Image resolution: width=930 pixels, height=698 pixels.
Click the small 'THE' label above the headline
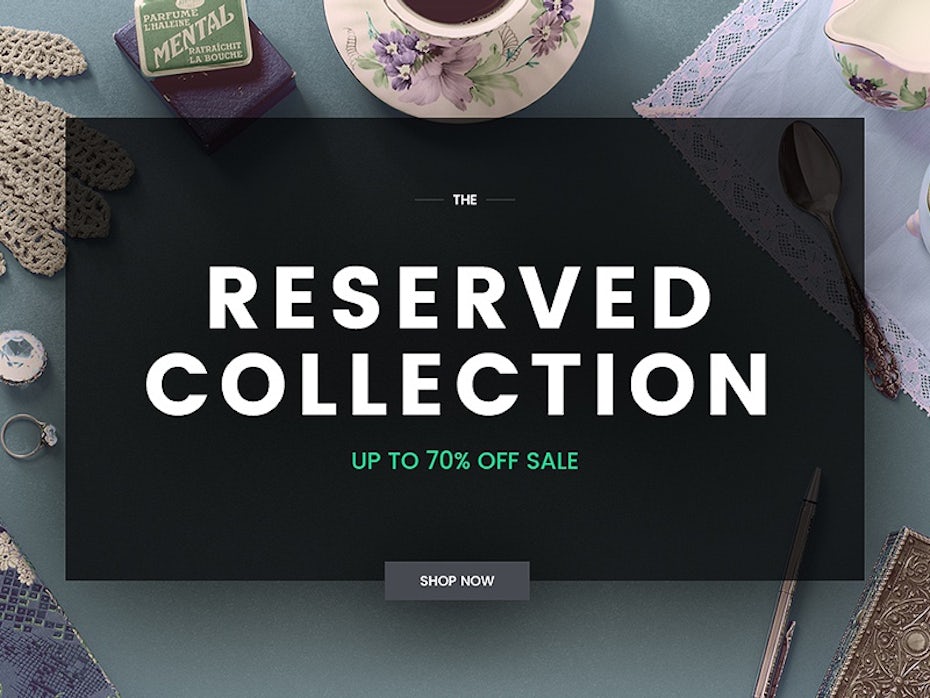(x=465, y=200)
